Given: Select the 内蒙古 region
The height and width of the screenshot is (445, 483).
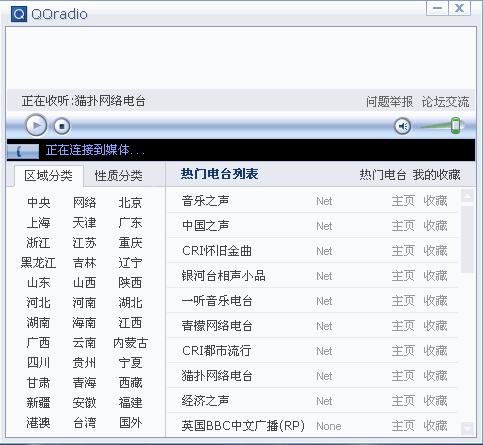Looking at the screenshot, I should 130,343.
